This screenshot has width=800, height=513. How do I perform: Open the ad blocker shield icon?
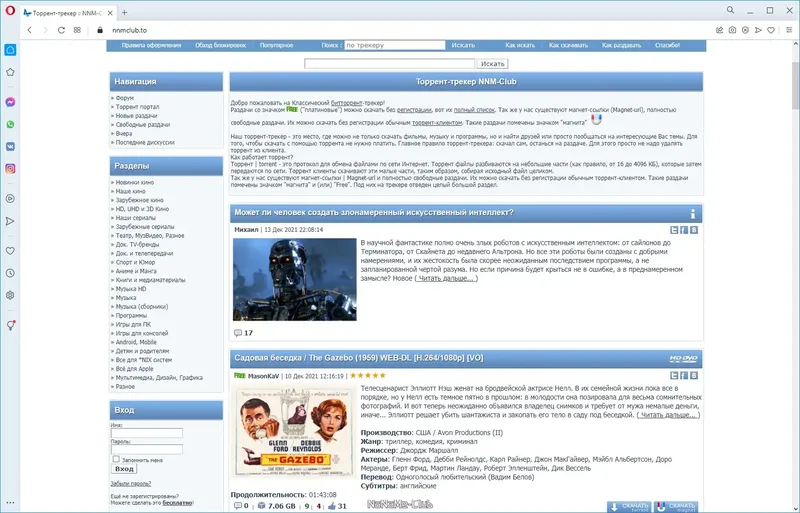pos(745,30)
